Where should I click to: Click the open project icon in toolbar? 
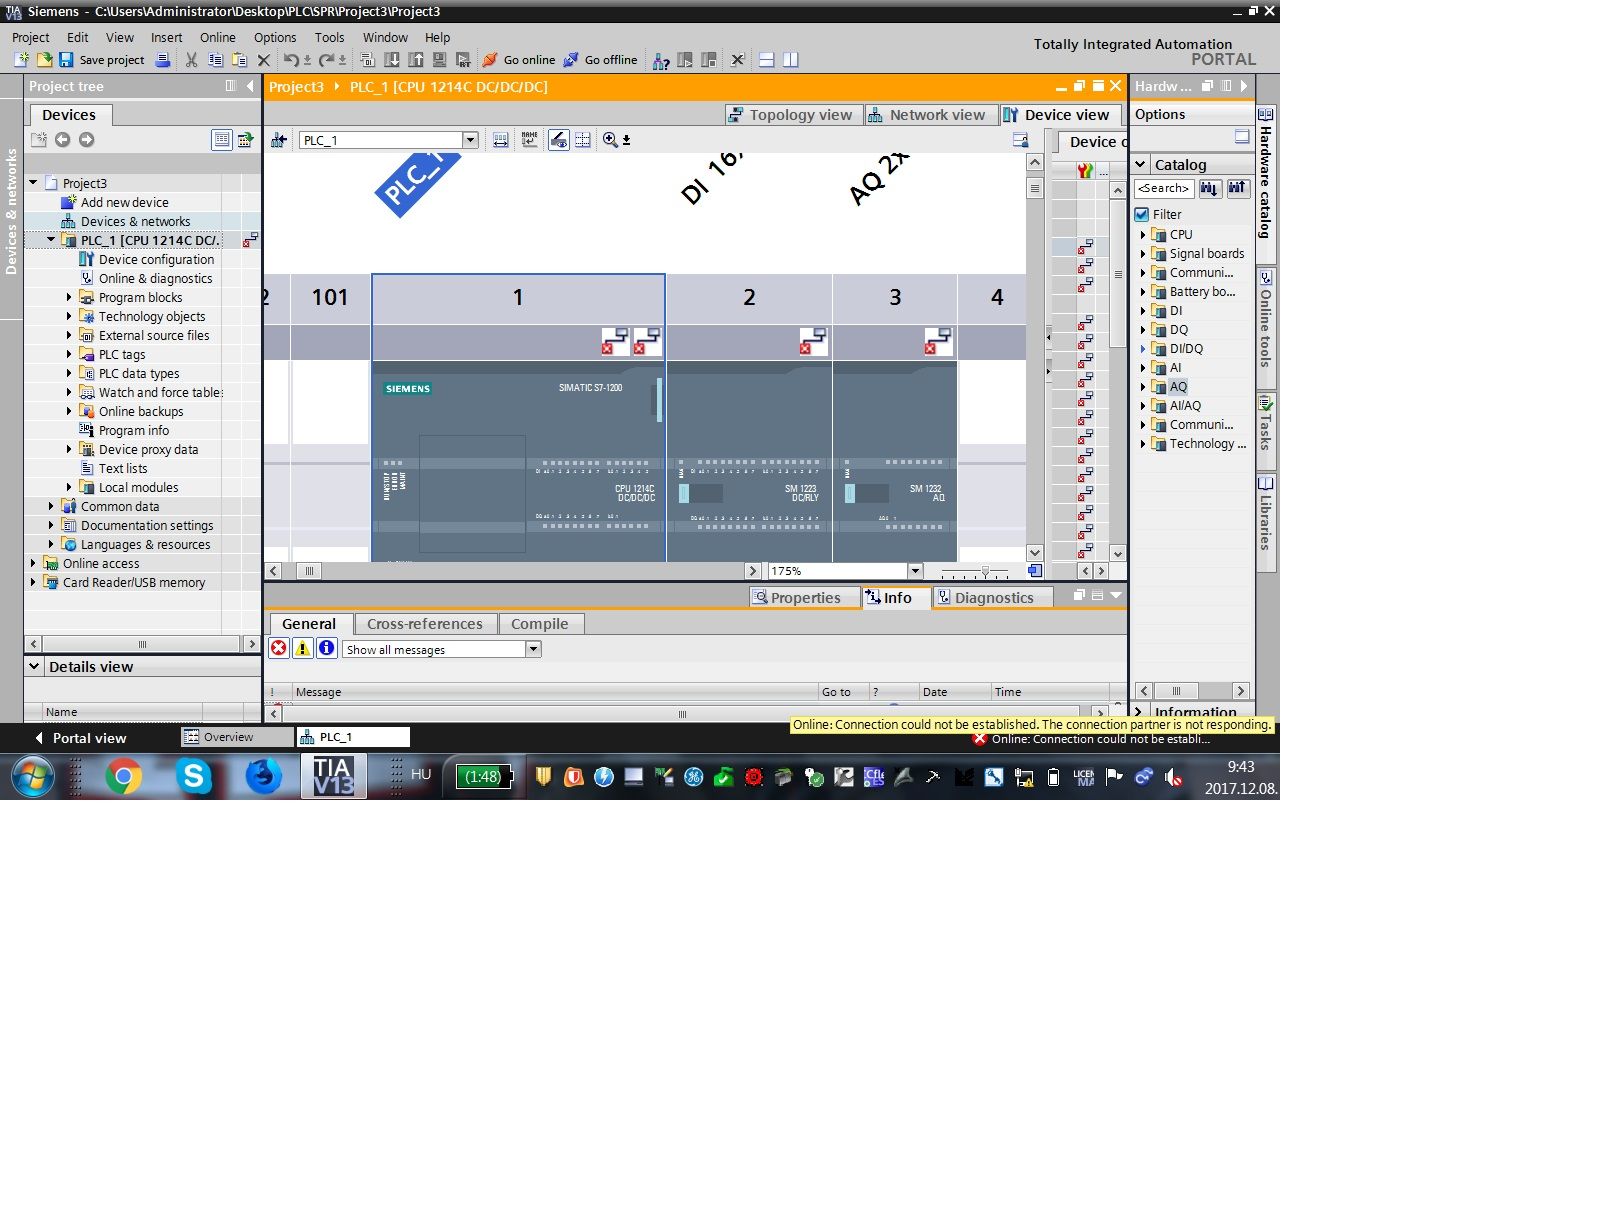click(x=44, y=60)
